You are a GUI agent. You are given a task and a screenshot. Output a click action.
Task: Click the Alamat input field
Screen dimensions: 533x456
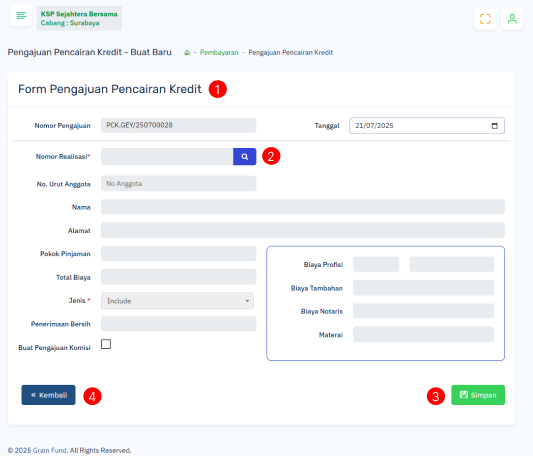tap(303, 230)
